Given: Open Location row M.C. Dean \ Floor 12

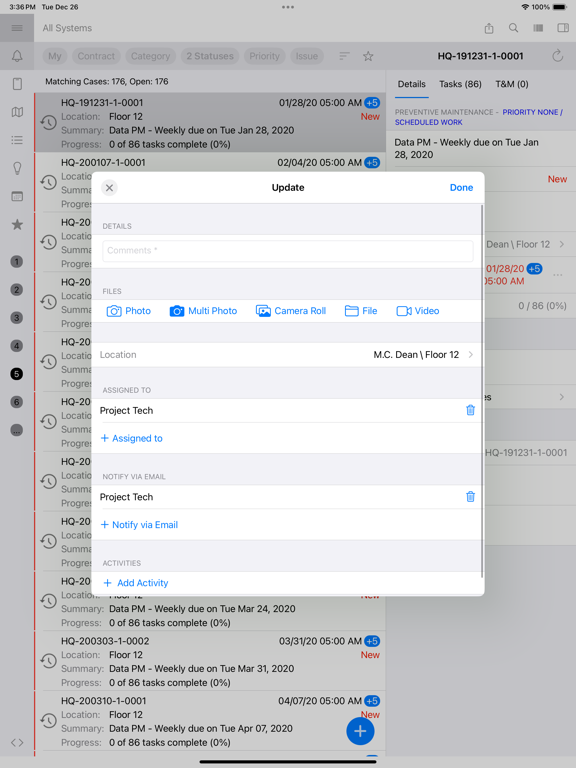Looking at the screenshot, I should click(287, 355).
